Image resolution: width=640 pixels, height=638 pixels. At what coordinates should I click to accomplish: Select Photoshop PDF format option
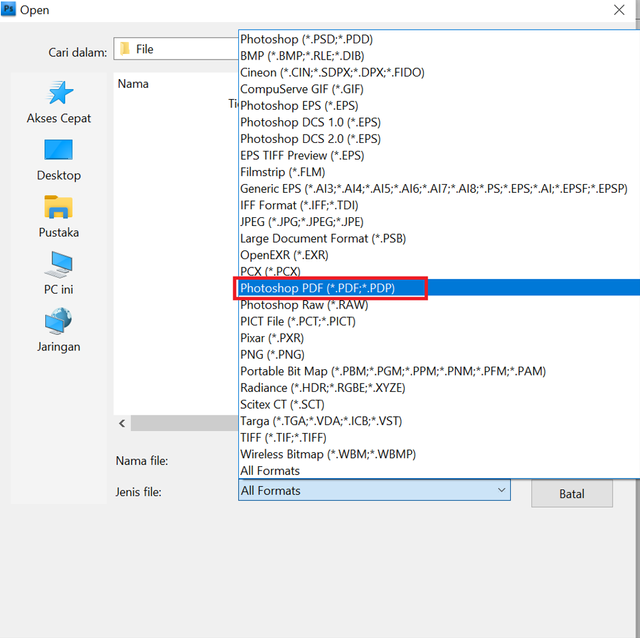pos(439,288)
